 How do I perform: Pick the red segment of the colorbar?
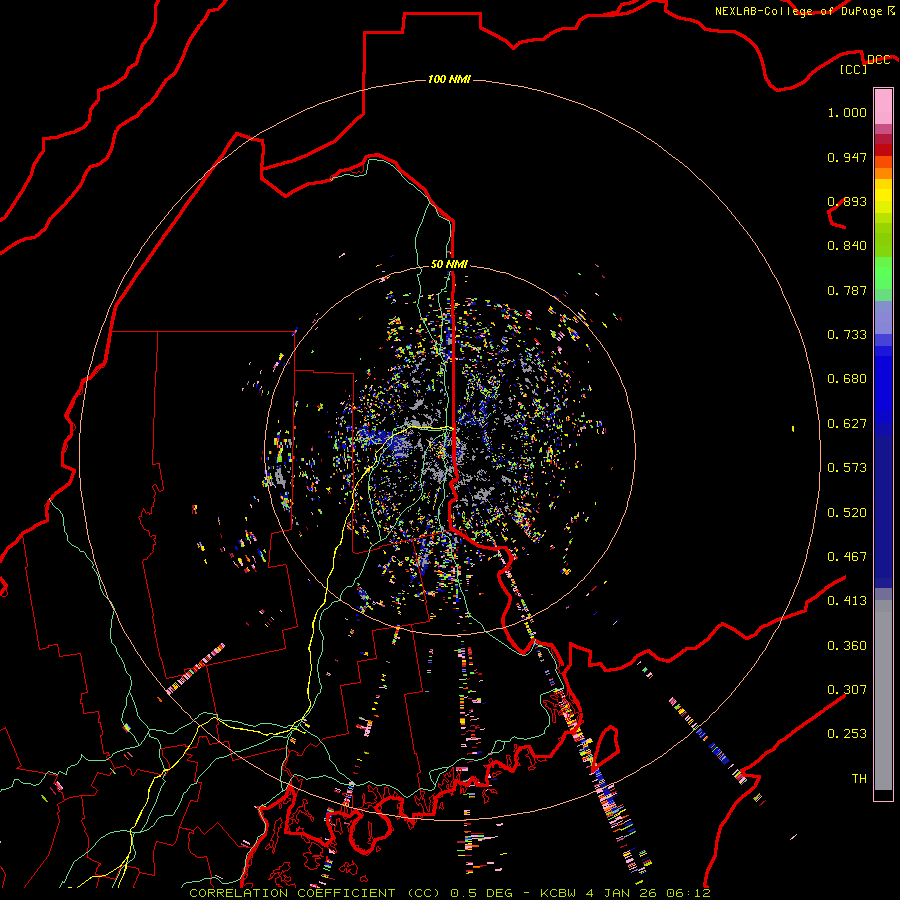883,150
